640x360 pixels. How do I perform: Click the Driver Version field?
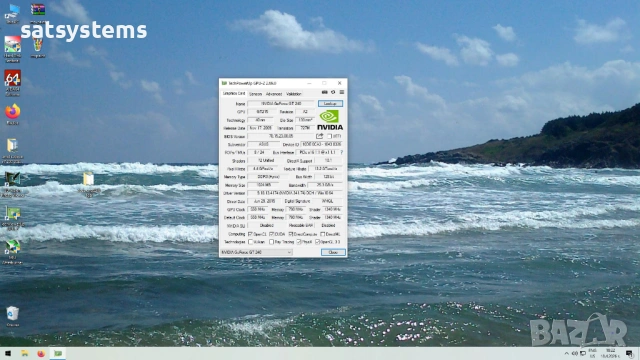coord(296,193)
